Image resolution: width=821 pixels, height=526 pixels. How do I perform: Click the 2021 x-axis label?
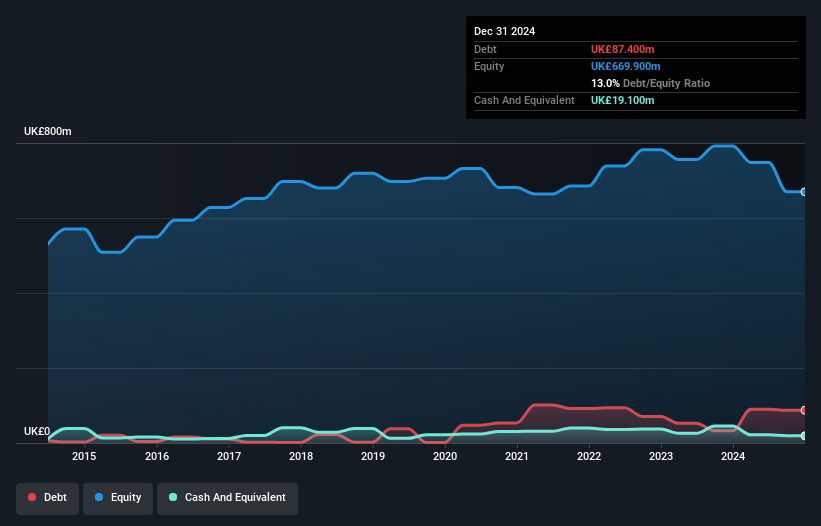[x=517, y=456]
